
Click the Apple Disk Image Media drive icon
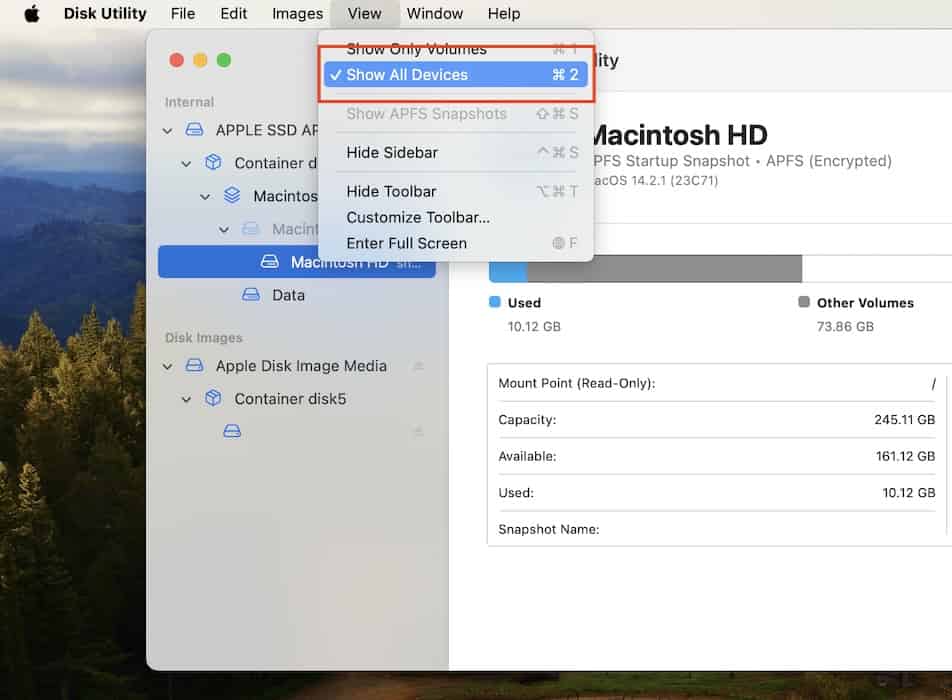click(195, 366)
